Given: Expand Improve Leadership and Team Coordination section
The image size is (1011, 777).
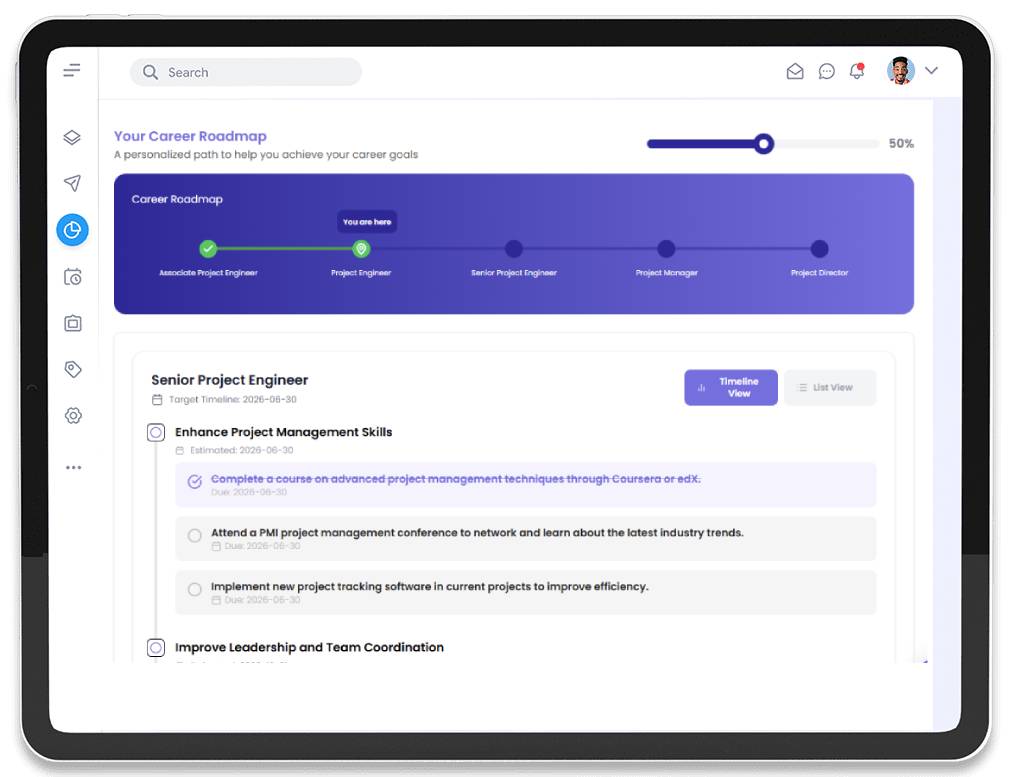Looking at the screenshot, I should point(156,648).
